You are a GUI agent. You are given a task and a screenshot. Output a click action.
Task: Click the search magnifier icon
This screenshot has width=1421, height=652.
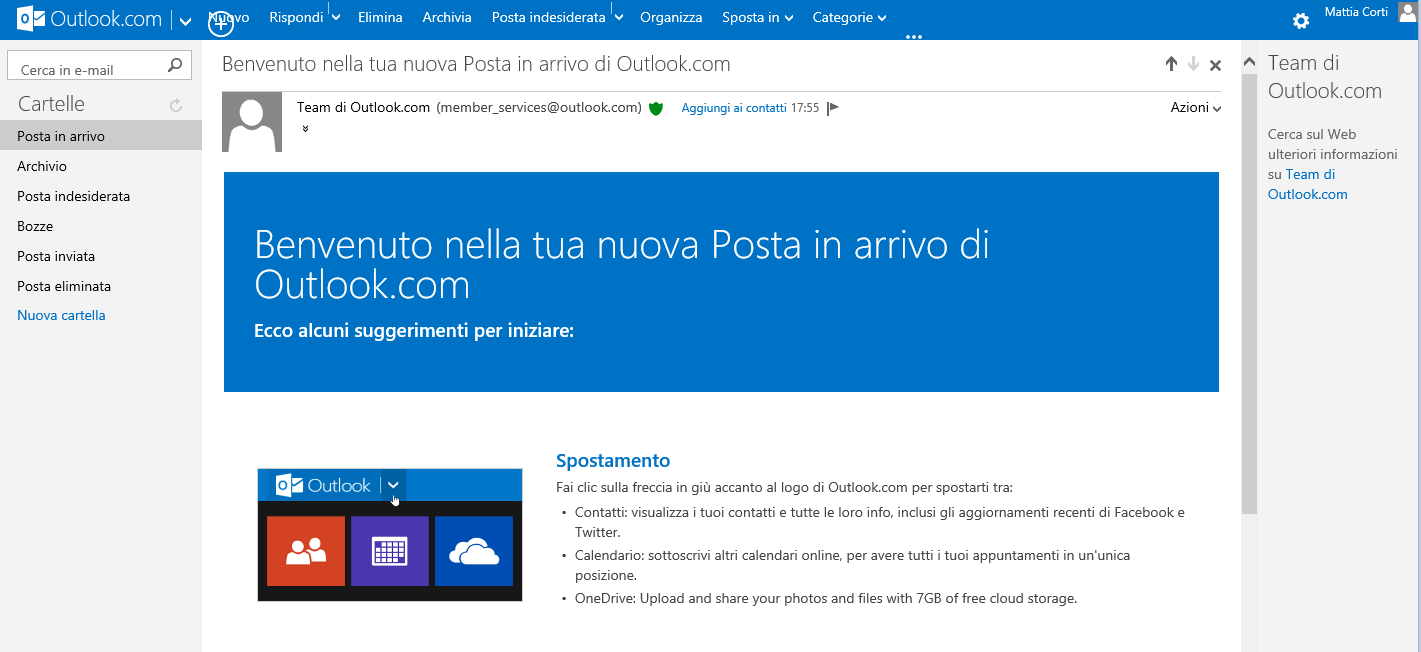click(175, 66)
